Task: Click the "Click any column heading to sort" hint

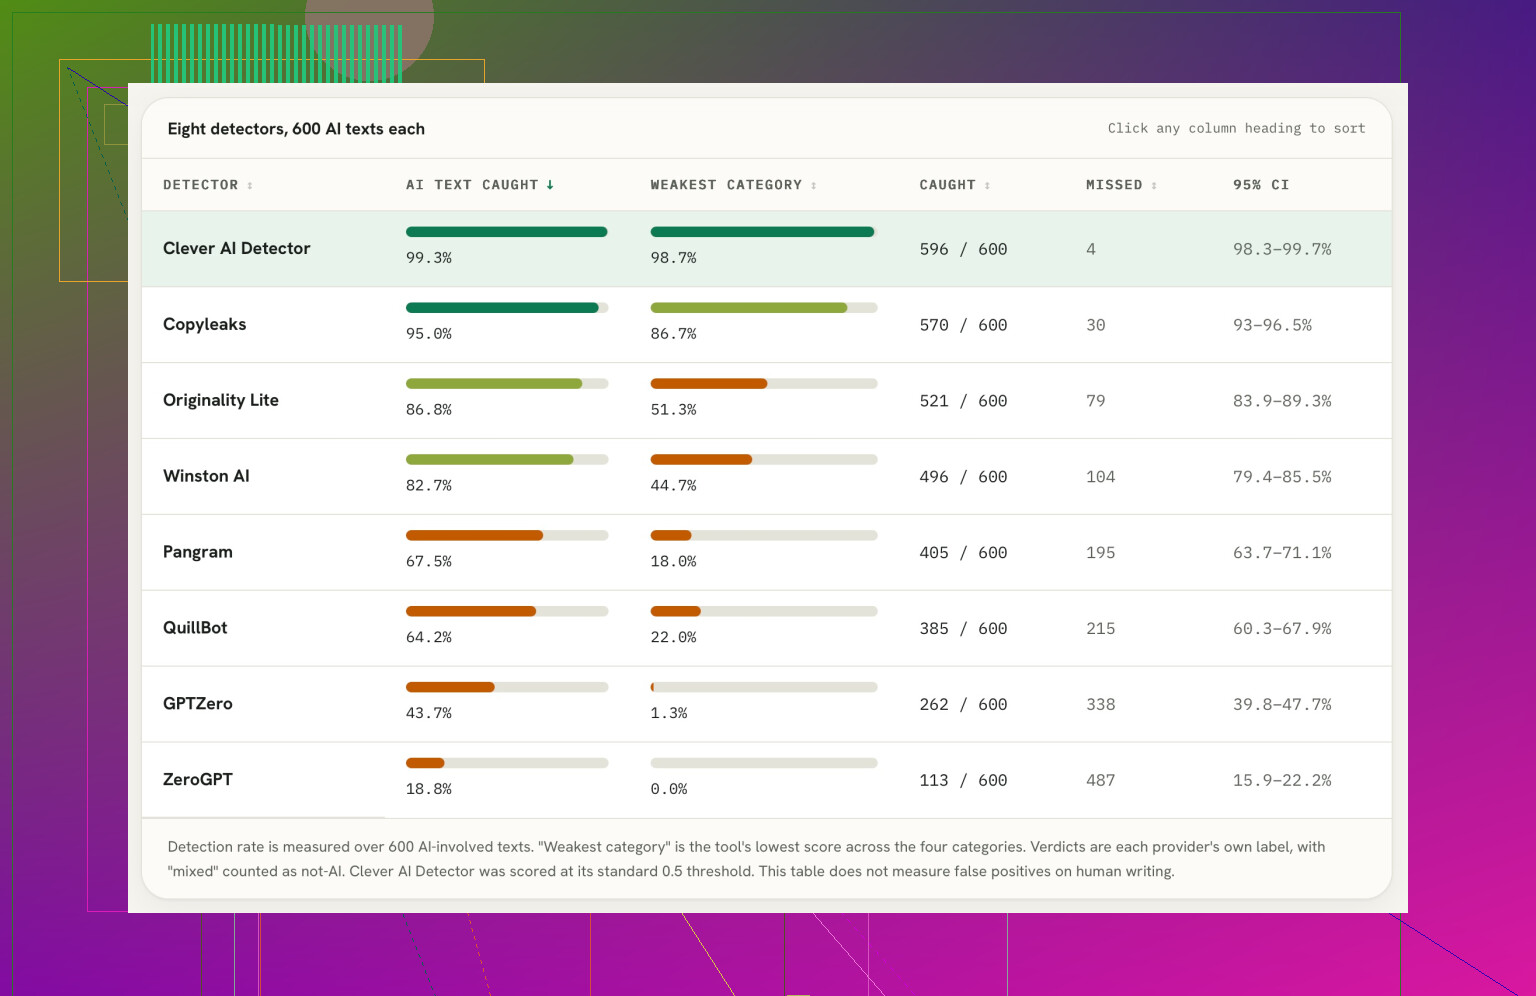Action: [x=1236, y=128]
